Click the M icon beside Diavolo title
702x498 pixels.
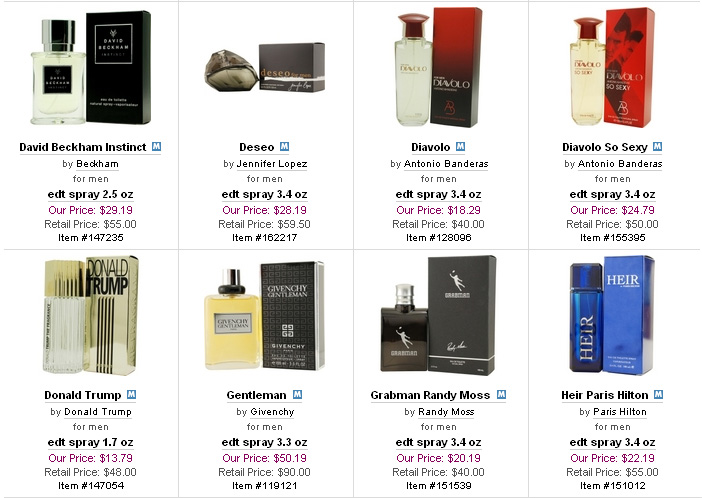click(460, 146)
